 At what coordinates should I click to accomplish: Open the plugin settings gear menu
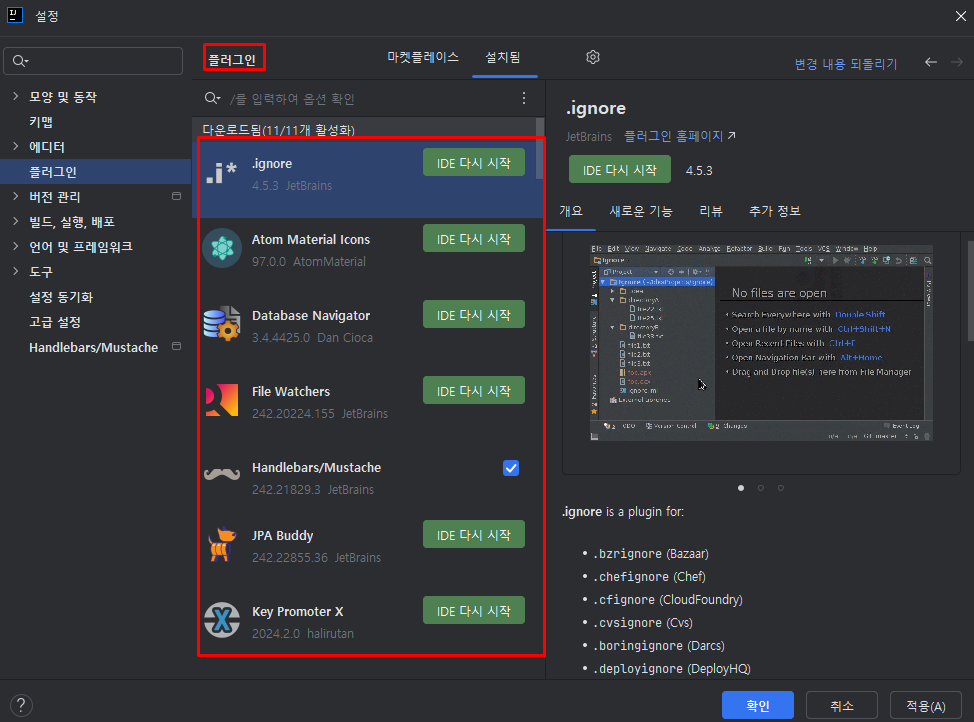pyautogui.click(x=593, y=57)
